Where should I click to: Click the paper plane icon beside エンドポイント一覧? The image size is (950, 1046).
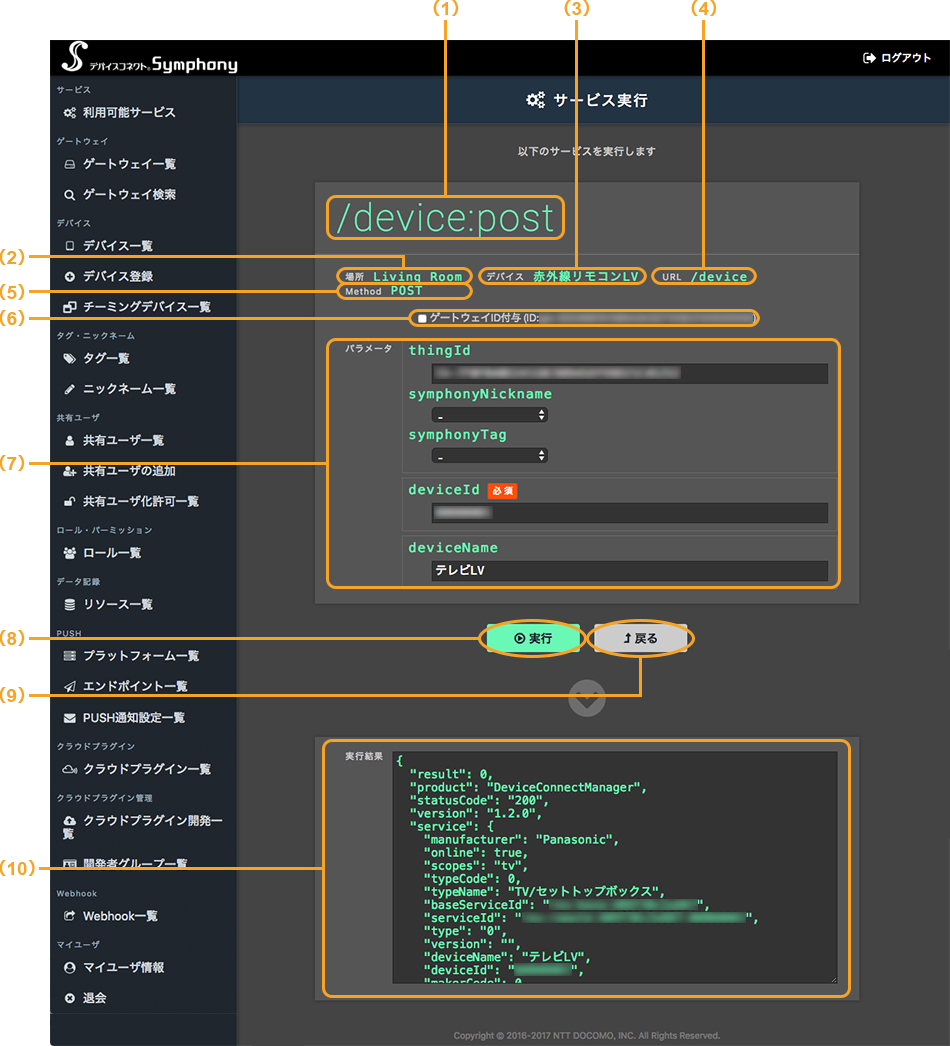point(69,686)
